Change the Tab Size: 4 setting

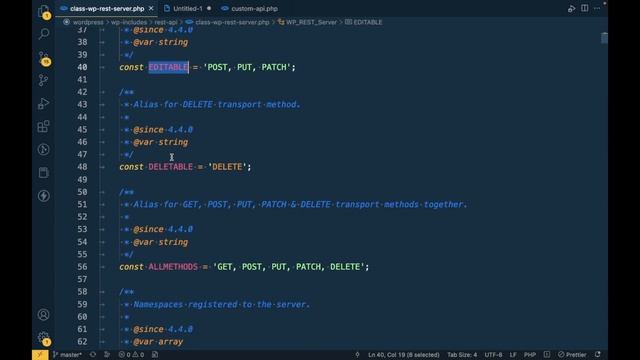tap(462, 355)
